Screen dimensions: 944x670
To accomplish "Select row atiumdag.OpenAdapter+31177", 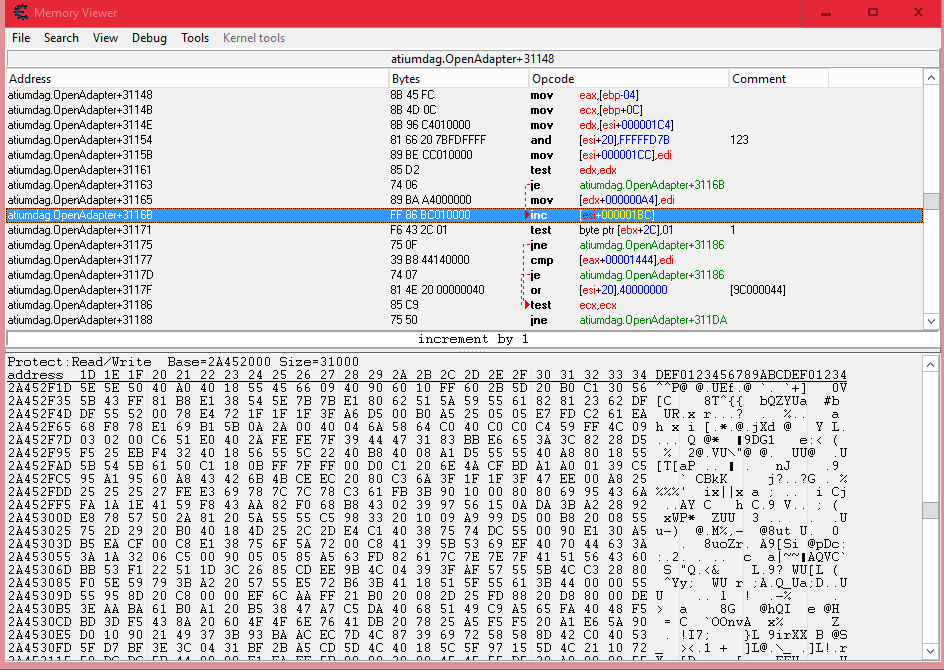I will [464, 260].
